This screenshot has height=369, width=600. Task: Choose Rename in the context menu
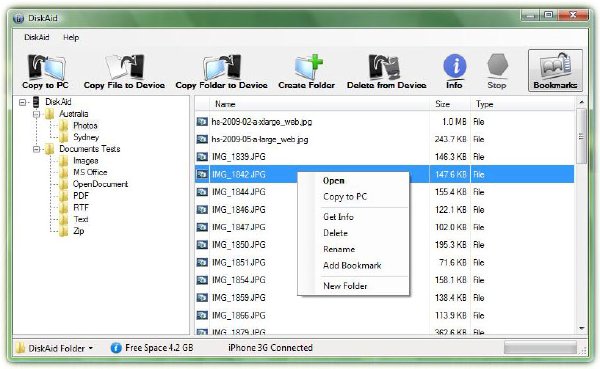(x=339, y=249)
